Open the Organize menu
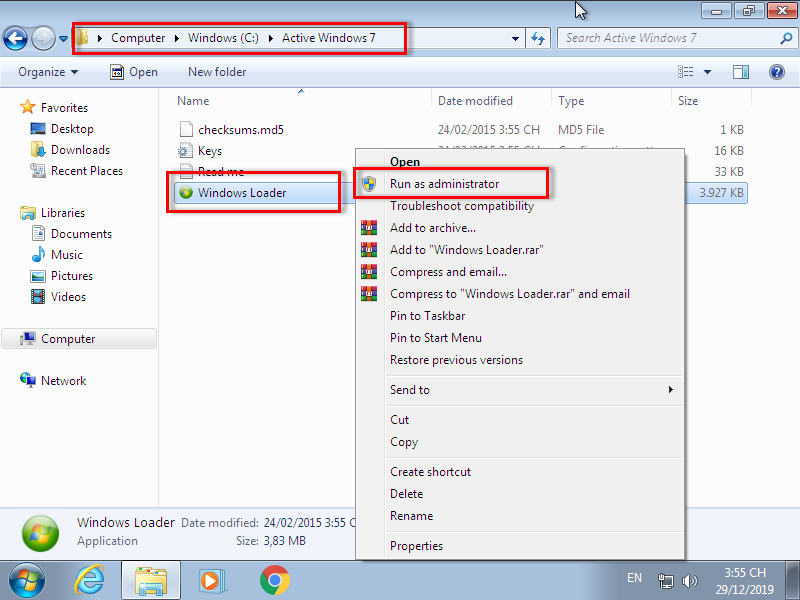This screenshot has height=600, width=800. click(x=48, y=72)
